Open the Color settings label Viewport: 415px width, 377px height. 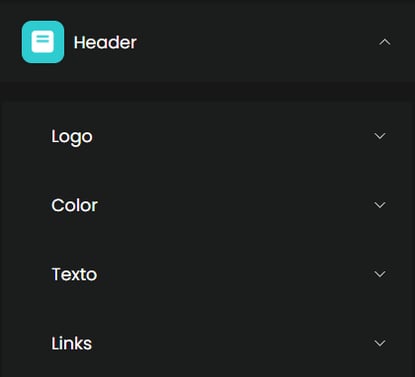74,205
